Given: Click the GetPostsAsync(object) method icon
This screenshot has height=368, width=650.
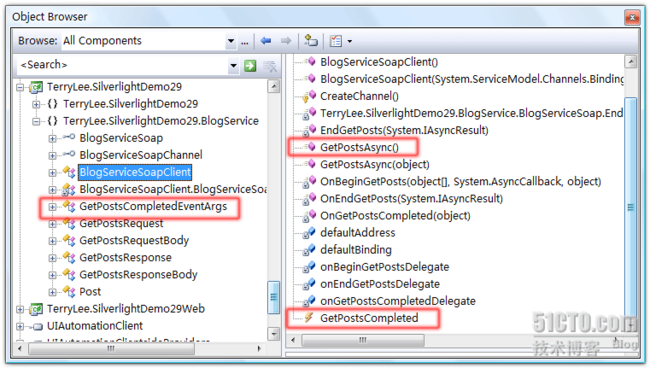Looking at the screenshot, I should tap(310, 163).
